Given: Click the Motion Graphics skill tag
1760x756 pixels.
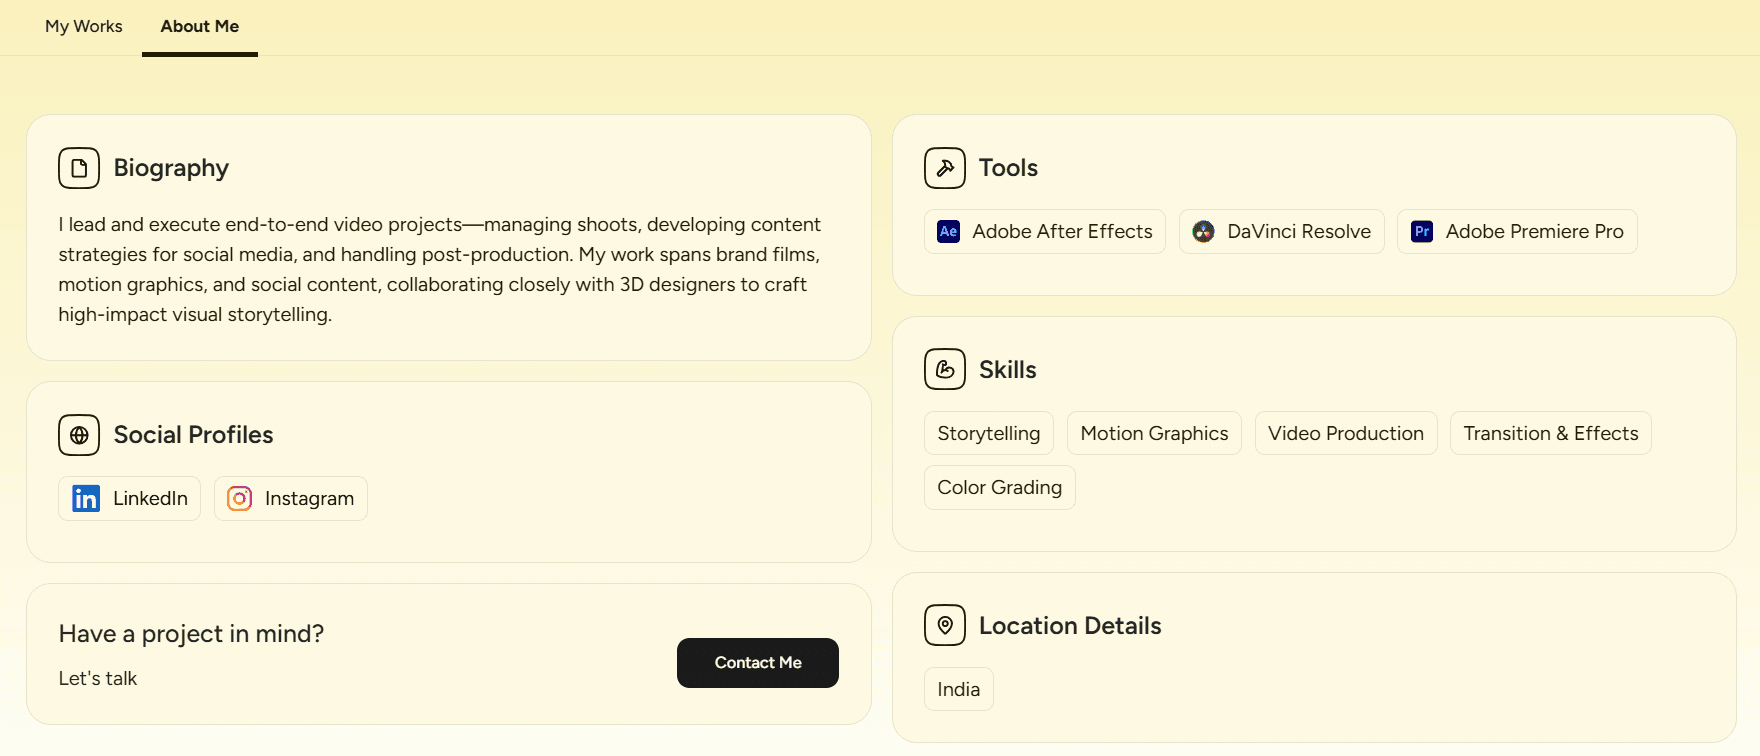Looking at the screenshot, I should click(x=1154, y=433).
